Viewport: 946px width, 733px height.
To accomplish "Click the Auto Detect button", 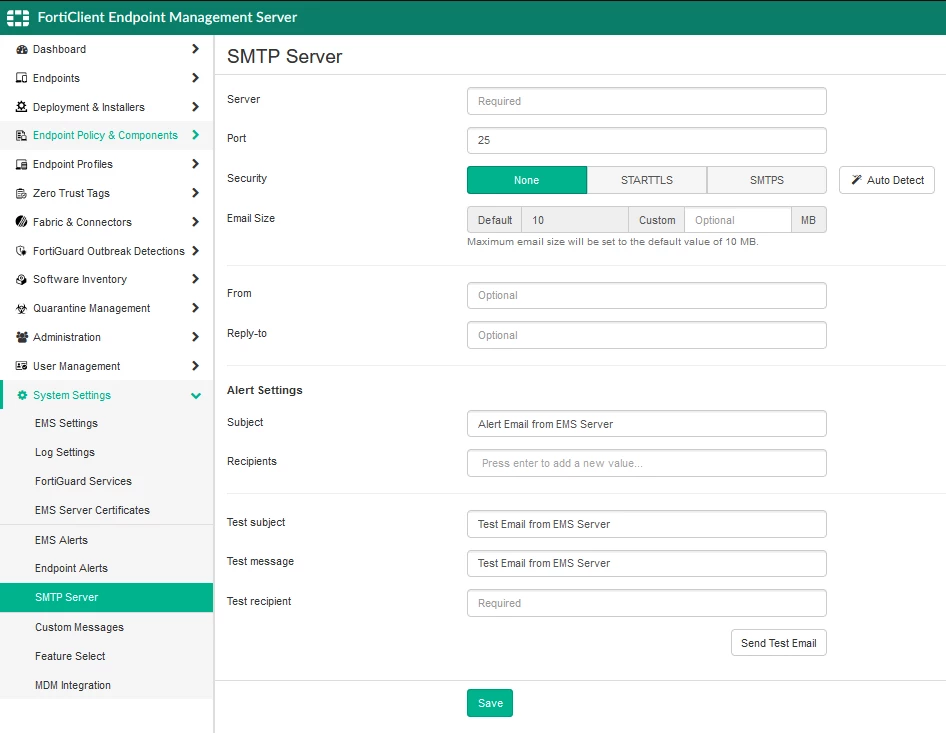I will [x=887, y=180].
